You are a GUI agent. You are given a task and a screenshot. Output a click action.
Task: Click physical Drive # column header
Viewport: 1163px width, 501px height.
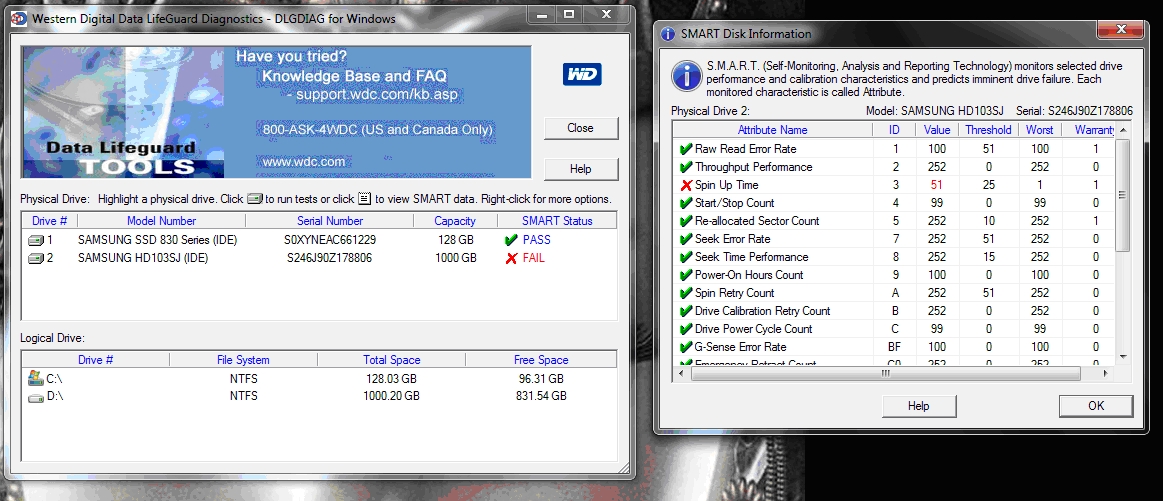click(50, 220)
